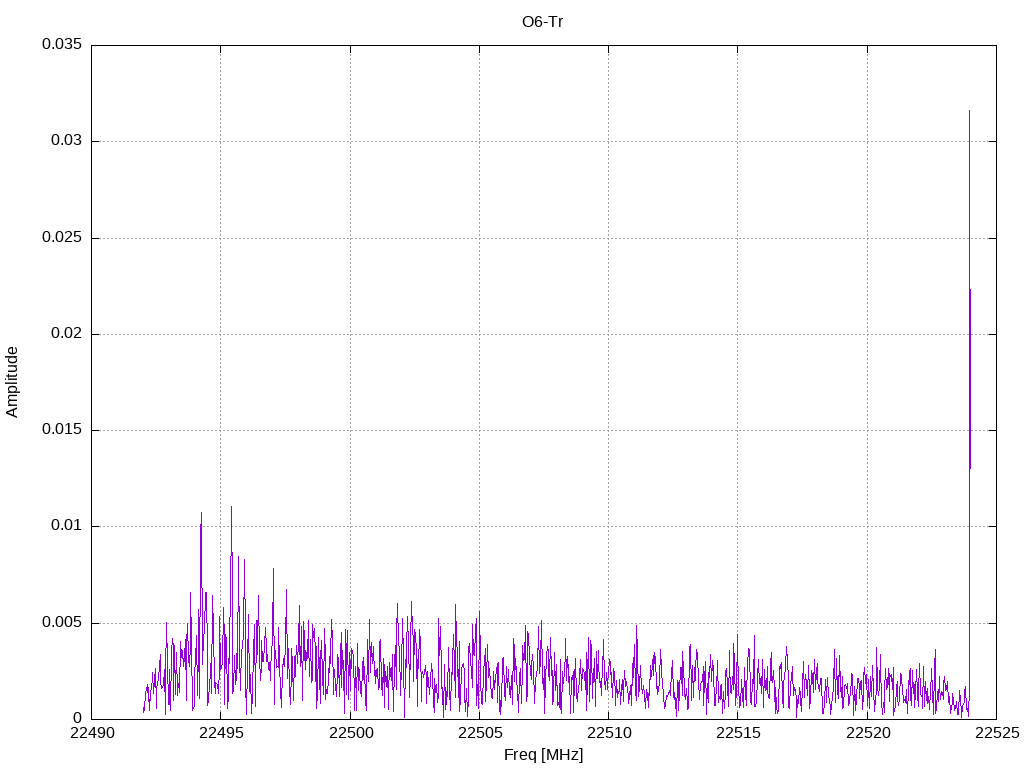1024x768 pixels.
Task: Click the O6-Tr plot title
Action: [x=543, y=22]
